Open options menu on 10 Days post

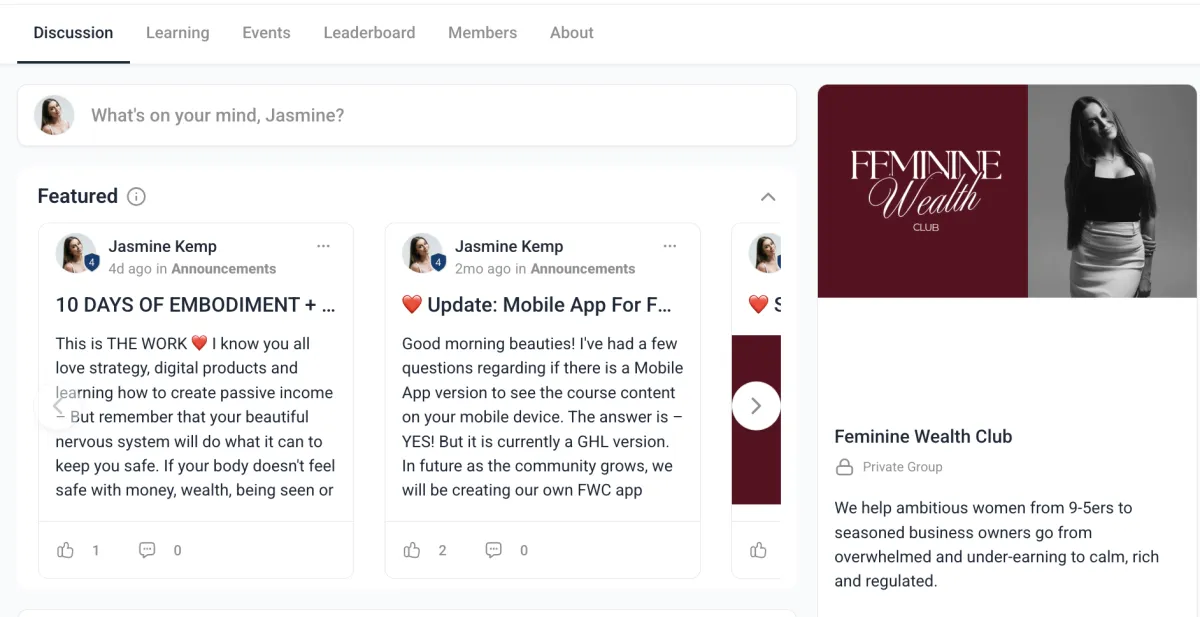[x=323, y=246]
